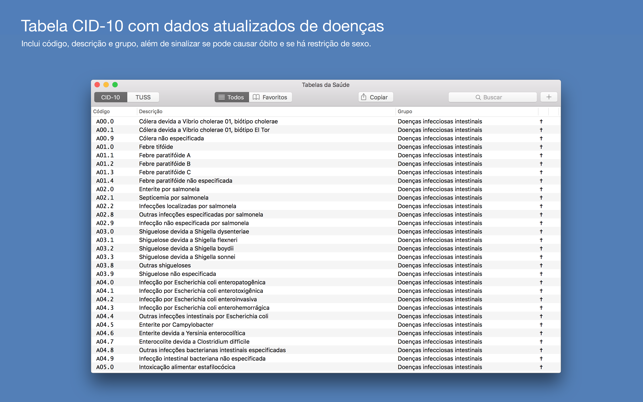Click the death cross icon in row A04.5
The width and height of the screenshot is (643, 402).
pyautogui.click(x=541, y=325)
